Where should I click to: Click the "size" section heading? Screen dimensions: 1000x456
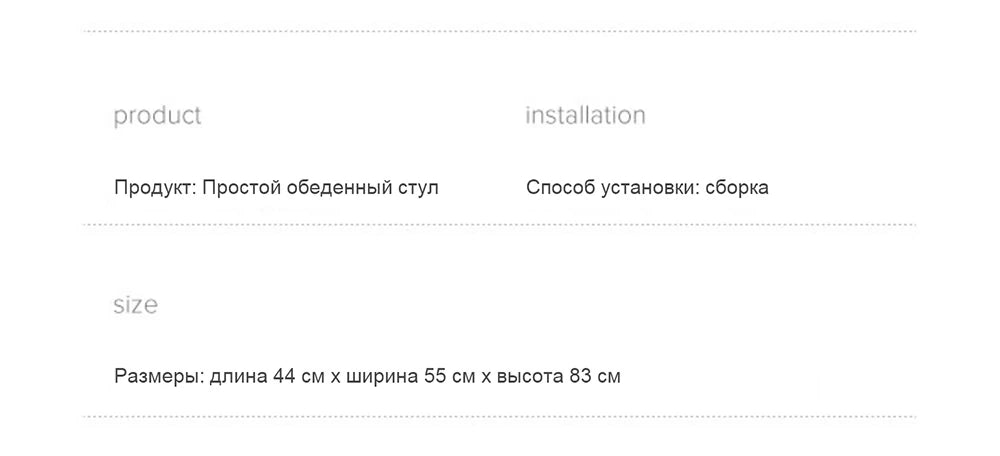pos(135,305)
